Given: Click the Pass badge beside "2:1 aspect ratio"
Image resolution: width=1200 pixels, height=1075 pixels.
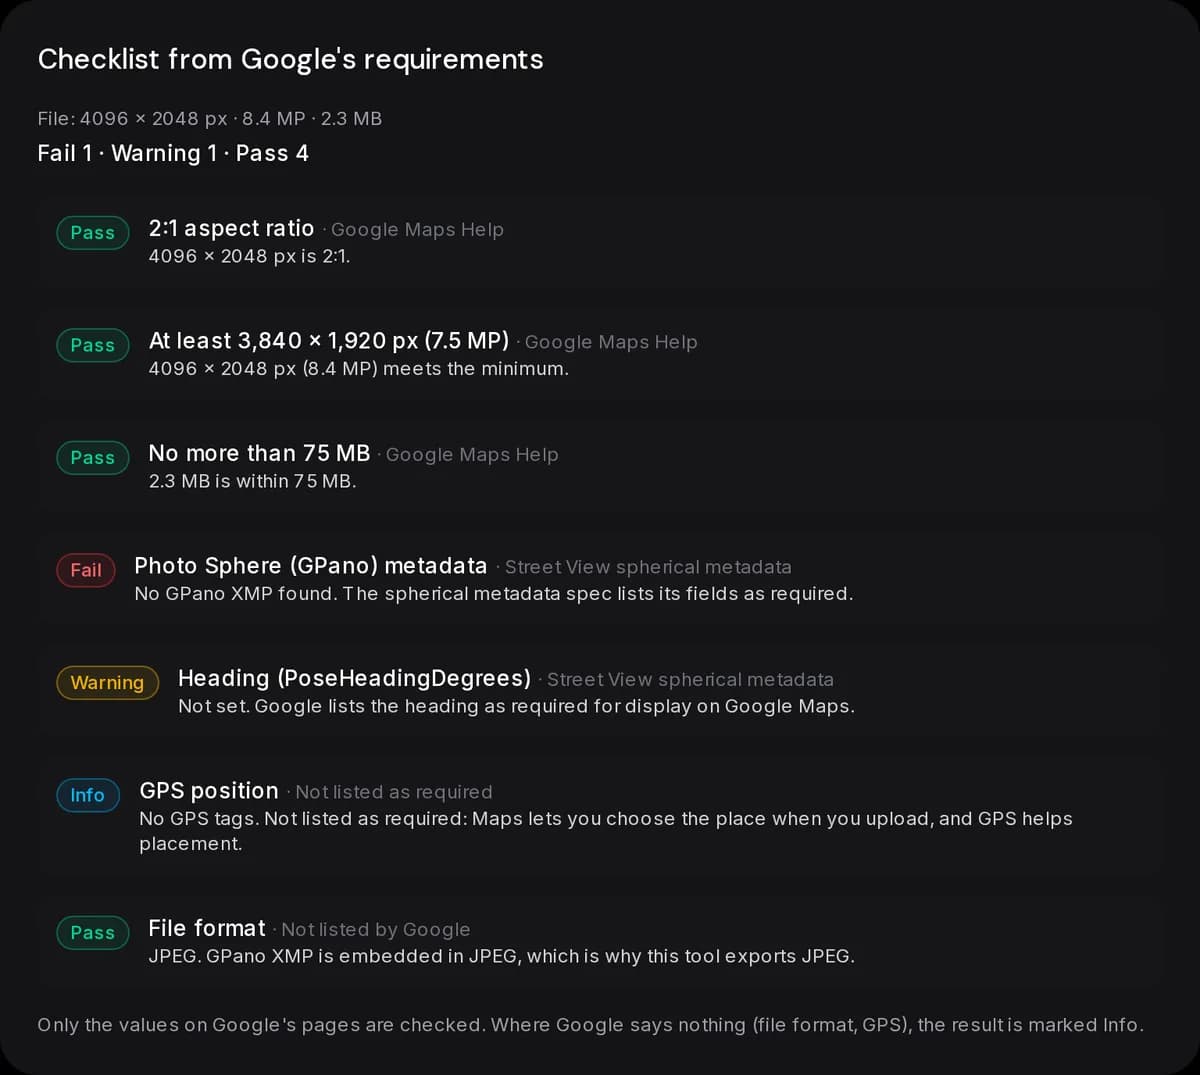Looking at the screenshot, I should click(93, 233).
